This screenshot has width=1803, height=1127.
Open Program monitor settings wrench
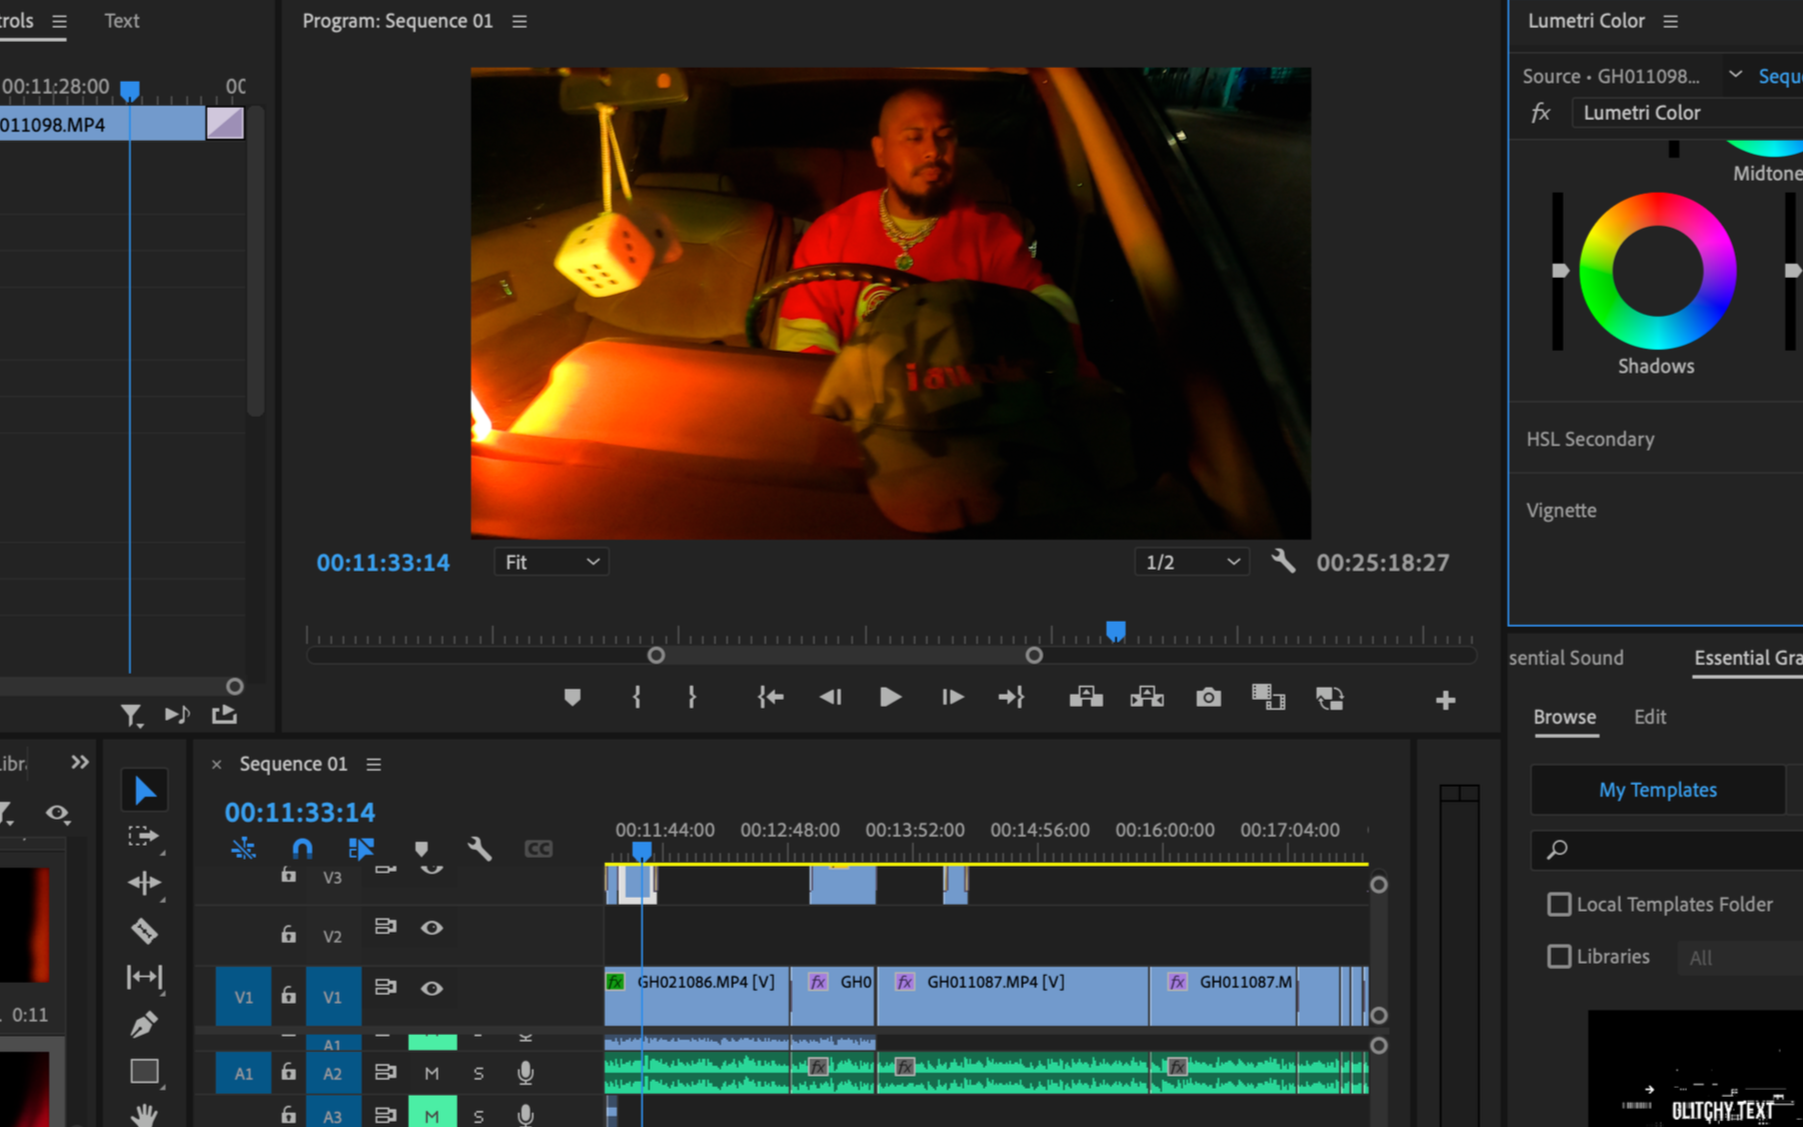coord(1283,561)
